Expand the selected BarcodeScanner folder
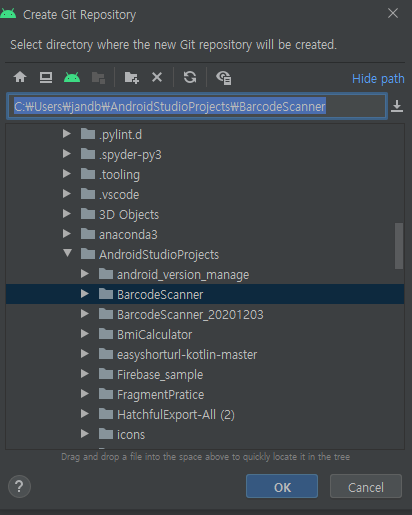Screen dimensions: 412x515 point(85,294)
